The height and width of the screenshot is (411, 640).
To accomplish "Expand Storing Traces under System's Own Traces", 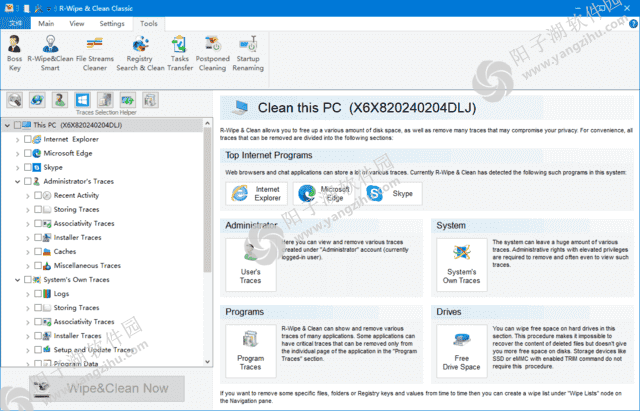I will tap(28, 308).
